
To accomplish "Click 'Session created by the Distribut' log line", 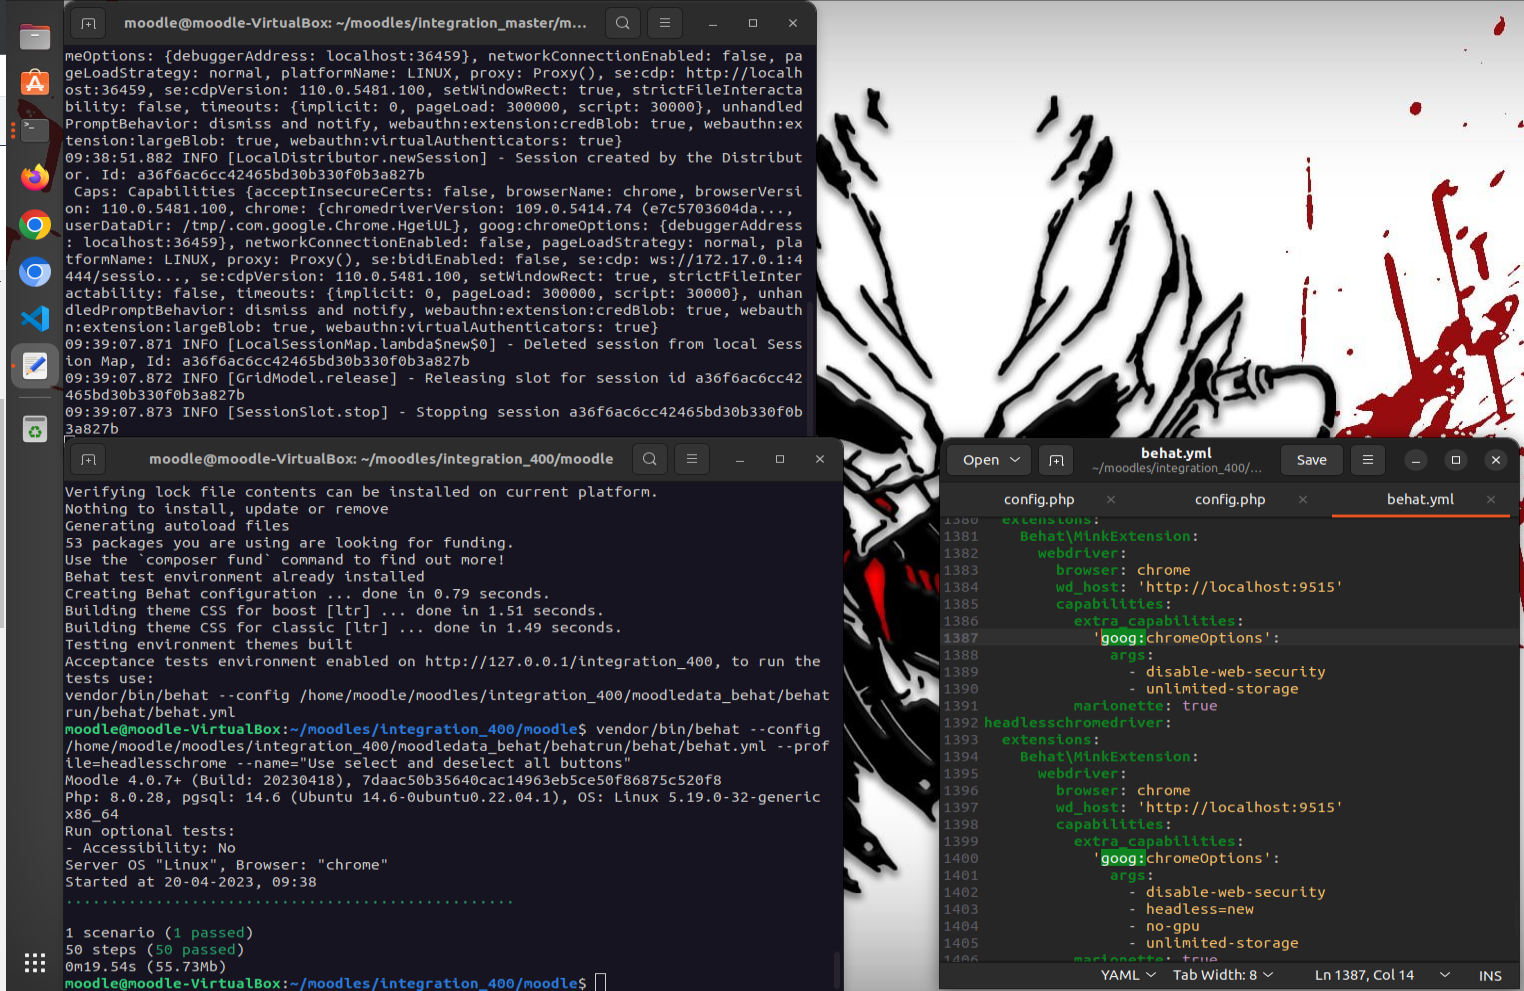I will (434, 158).
